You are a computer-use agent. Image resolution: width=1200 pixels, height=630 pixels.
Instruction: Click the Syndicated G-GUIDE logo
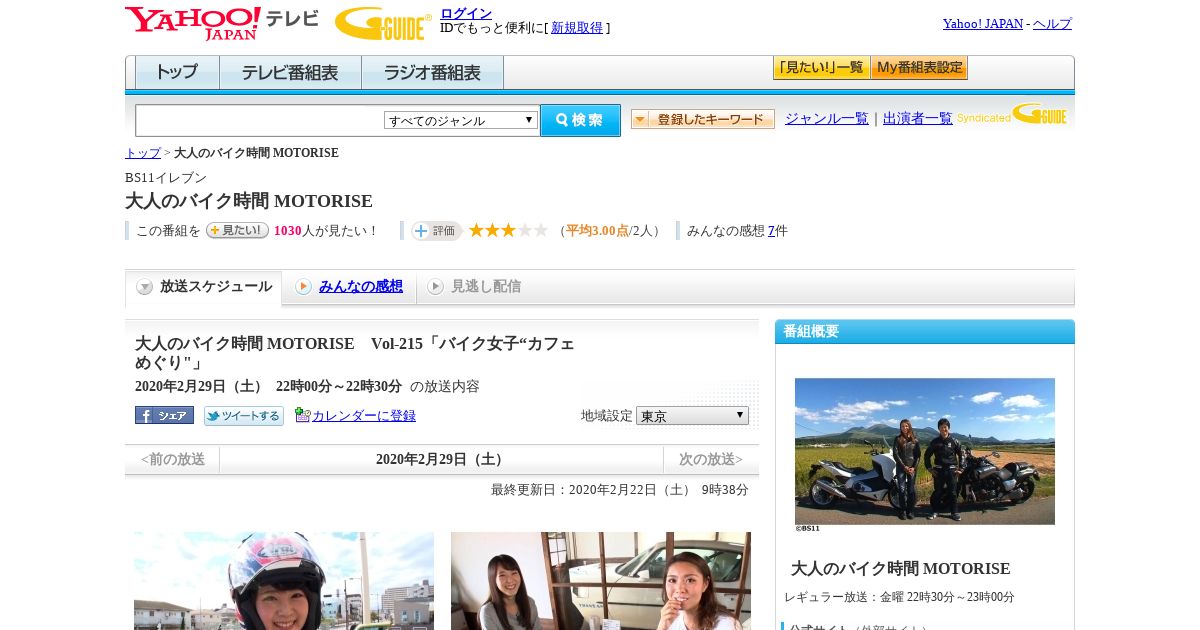pyautogui.click(x=1012, y=114)
